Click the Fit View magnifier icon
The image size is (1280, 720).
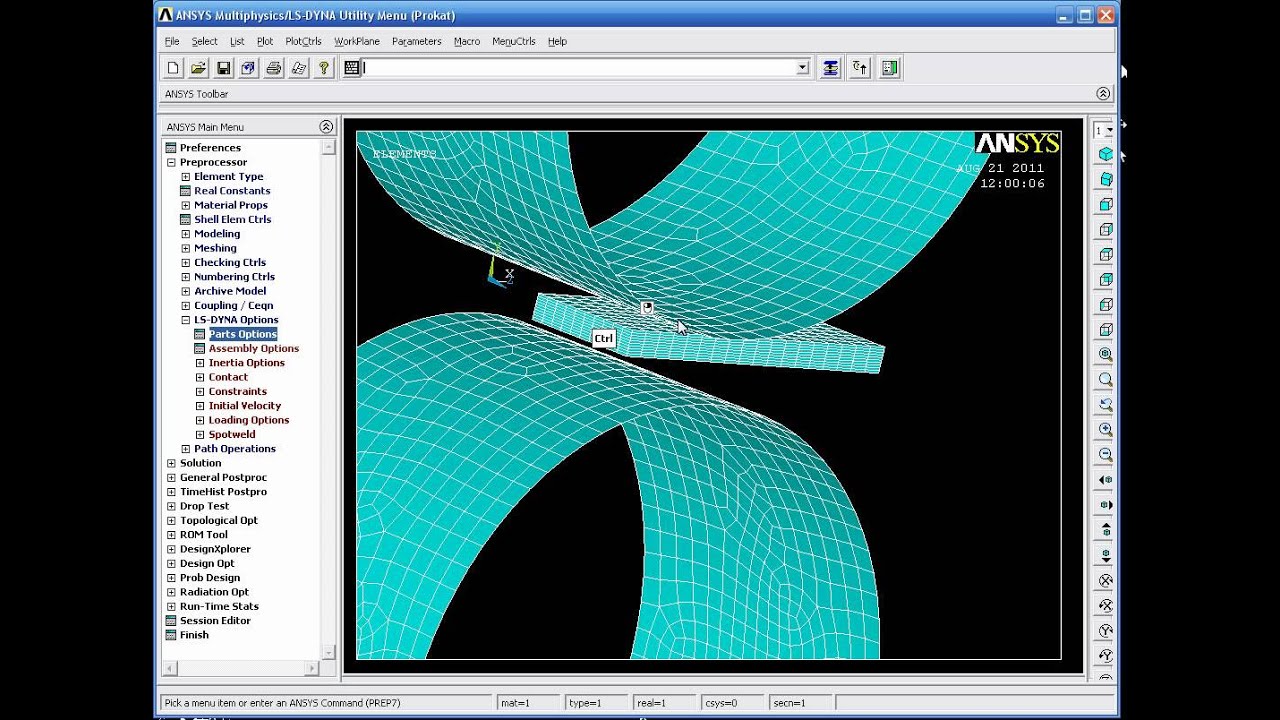point(1105,354)
